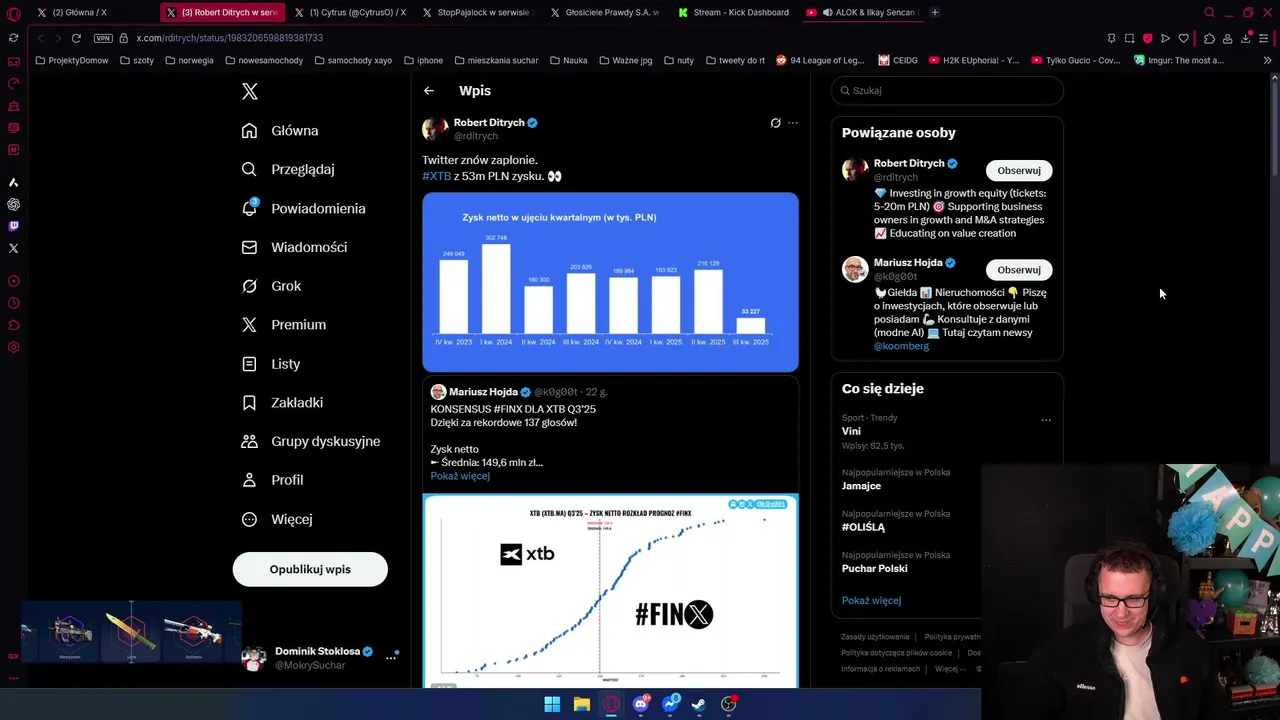Open the #XTB hashtag link
This screenshot has width=1280, height=720.
[437, 176]
